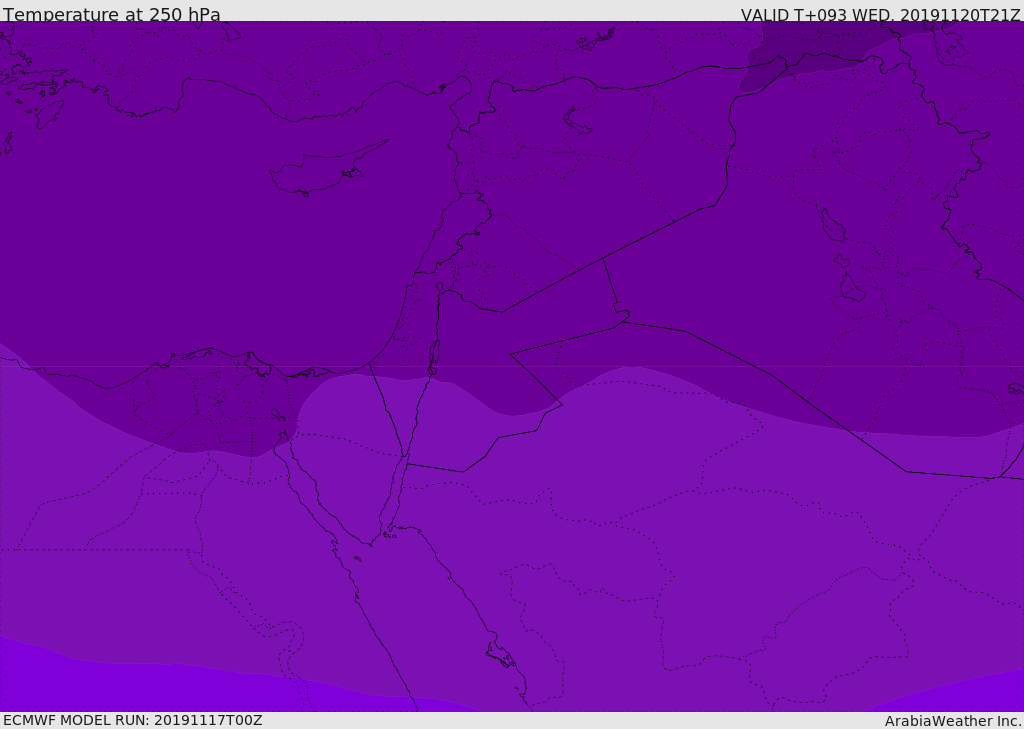Select the darkest purple band at top right
This screenshot has width=1024, height=729.
tap(820, 45)
